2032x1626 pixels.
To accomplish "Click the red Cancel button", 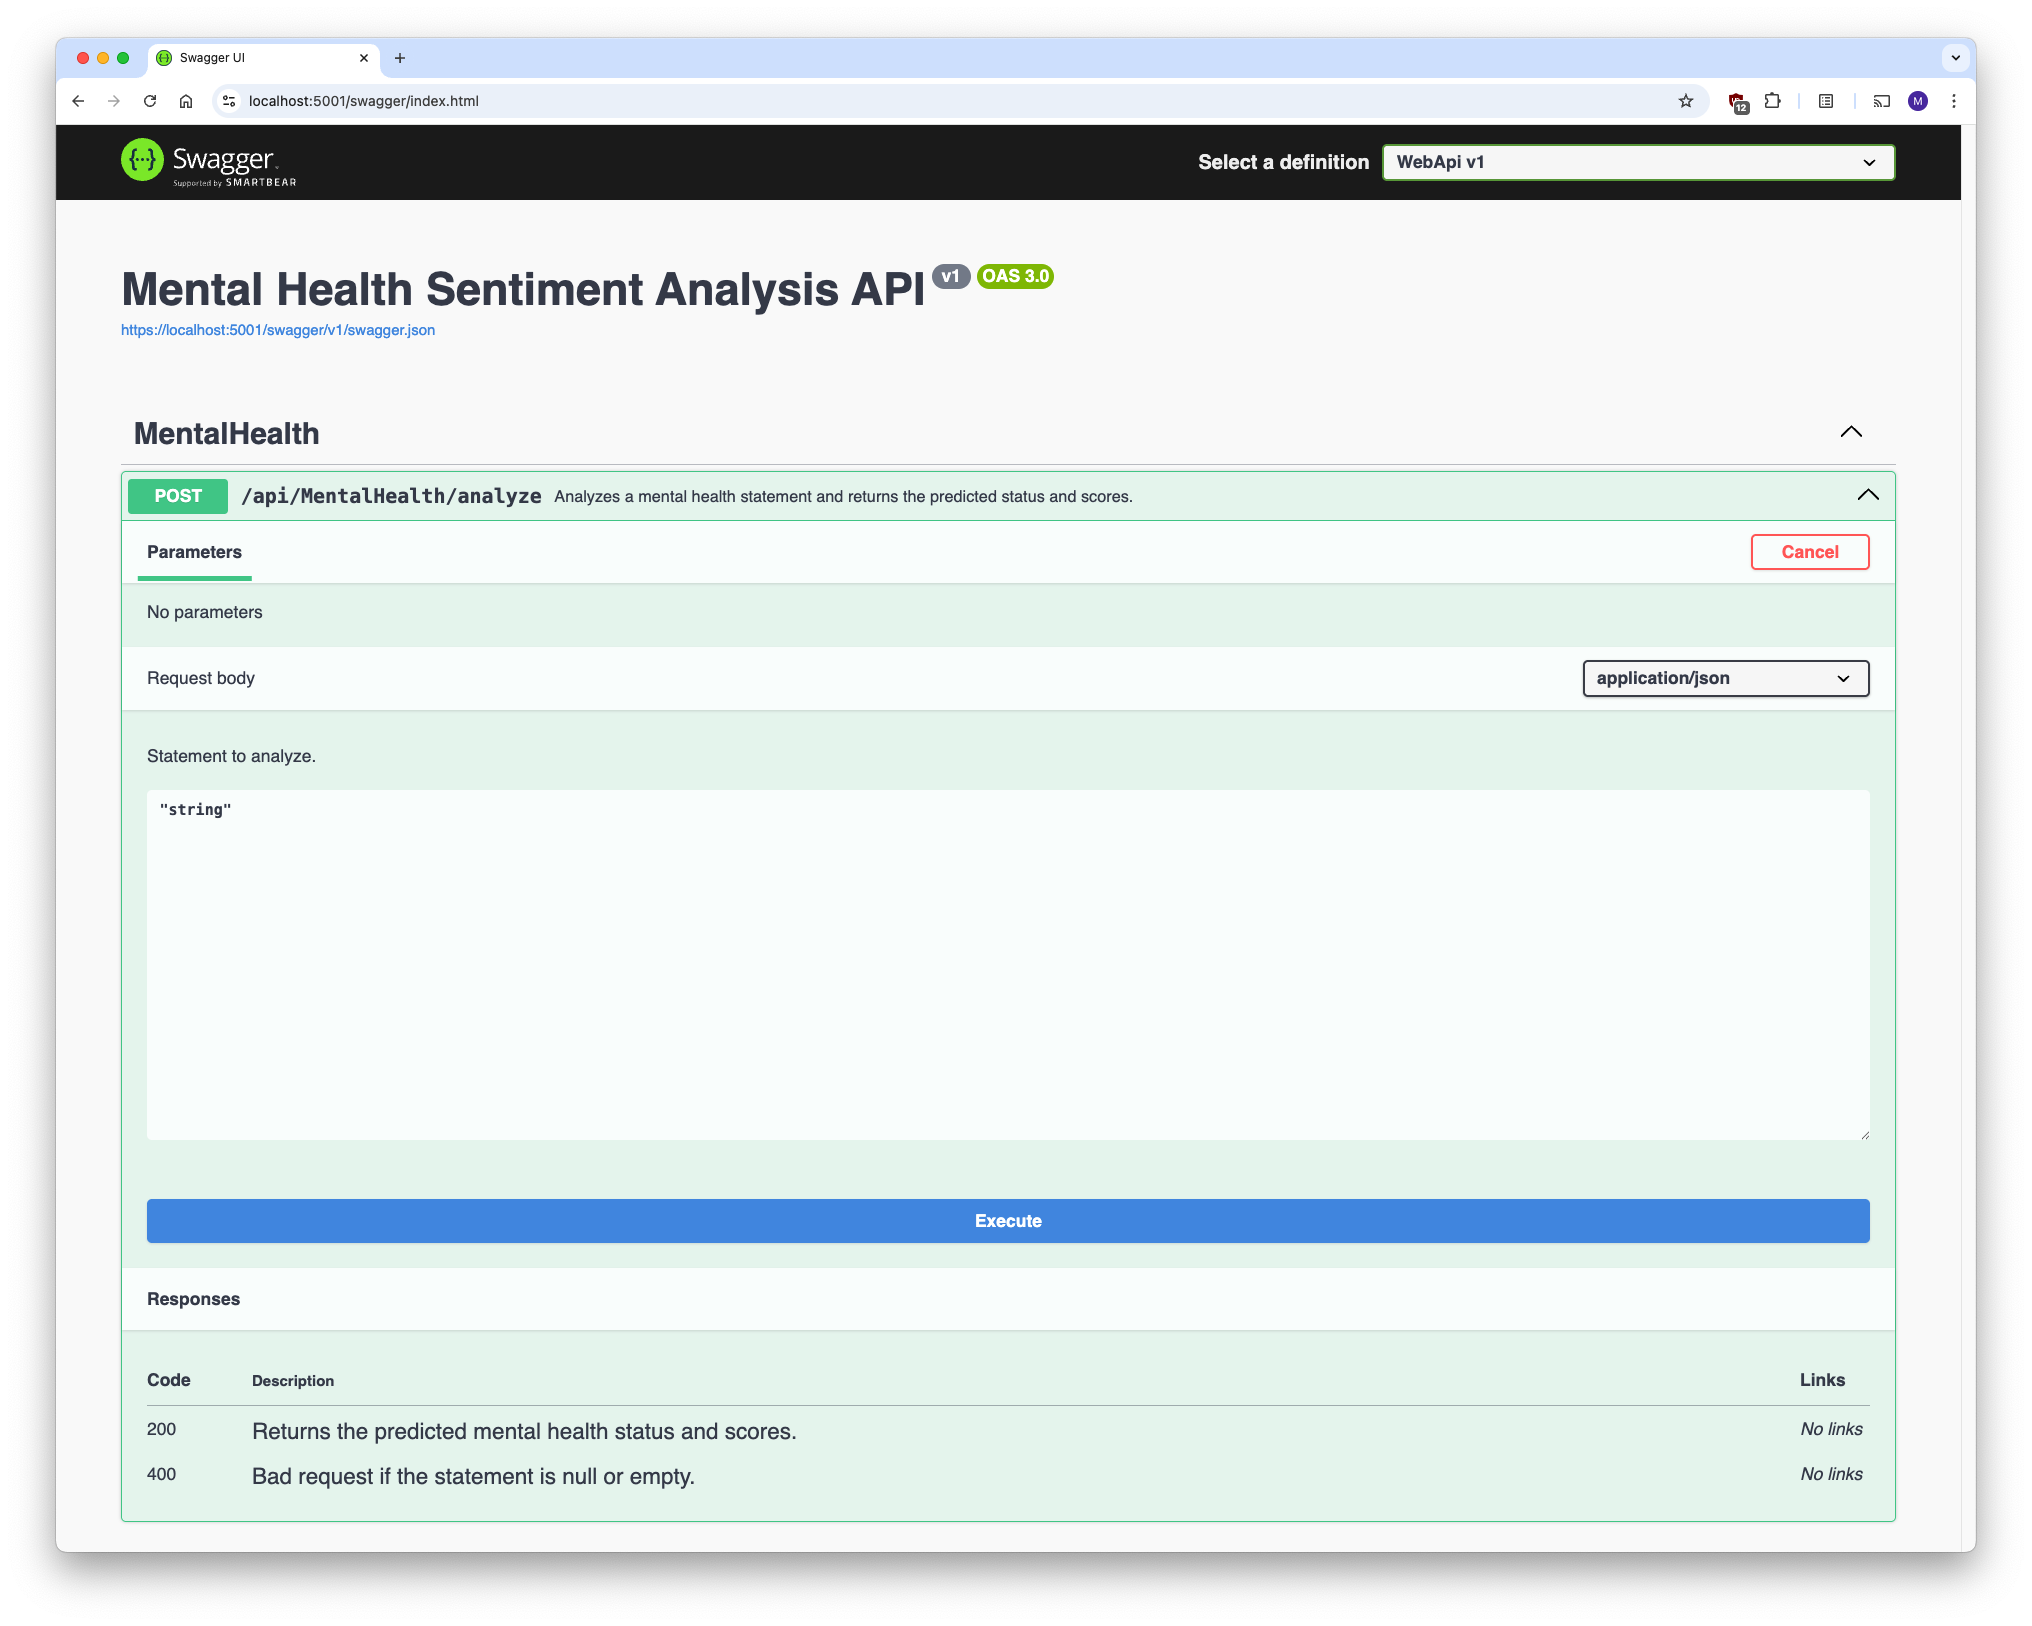I will pos(1809,552).
